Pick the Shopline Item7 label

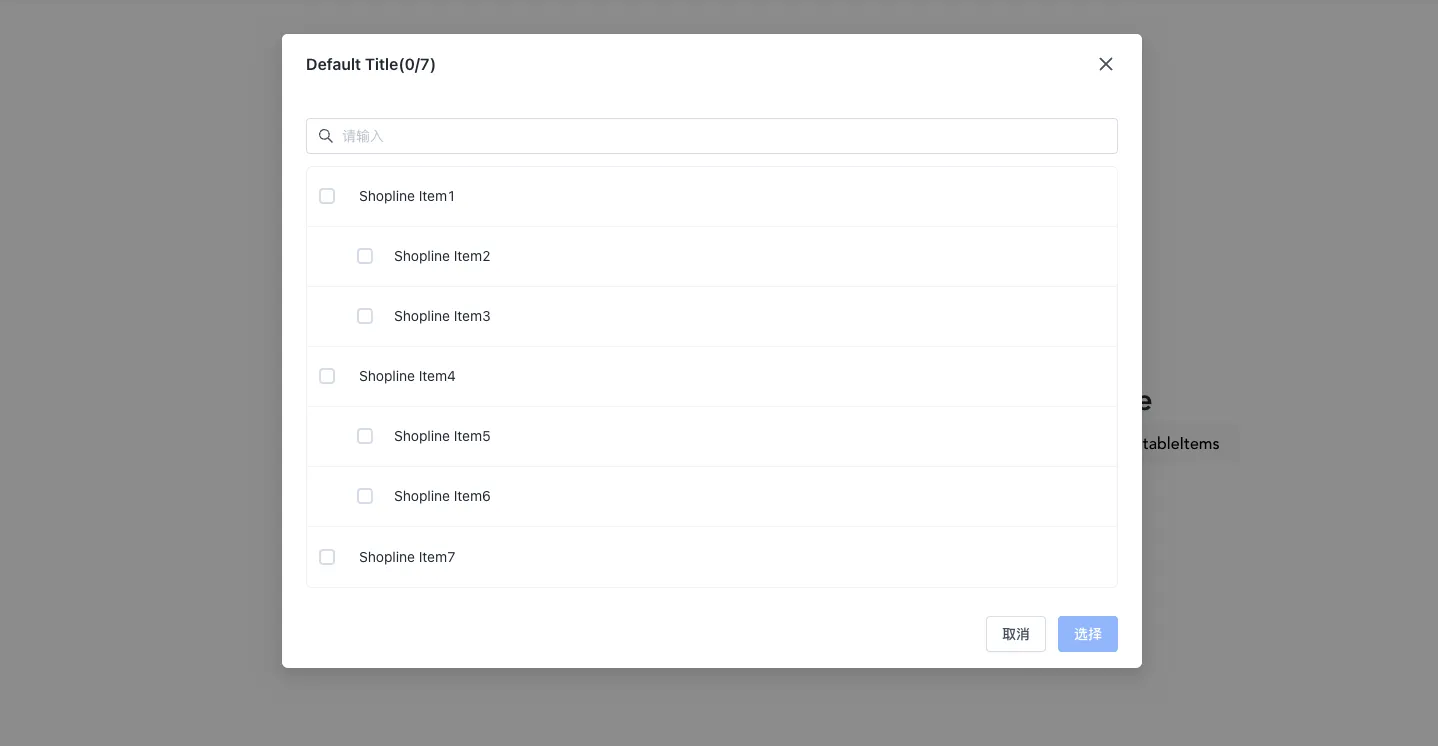406,557
